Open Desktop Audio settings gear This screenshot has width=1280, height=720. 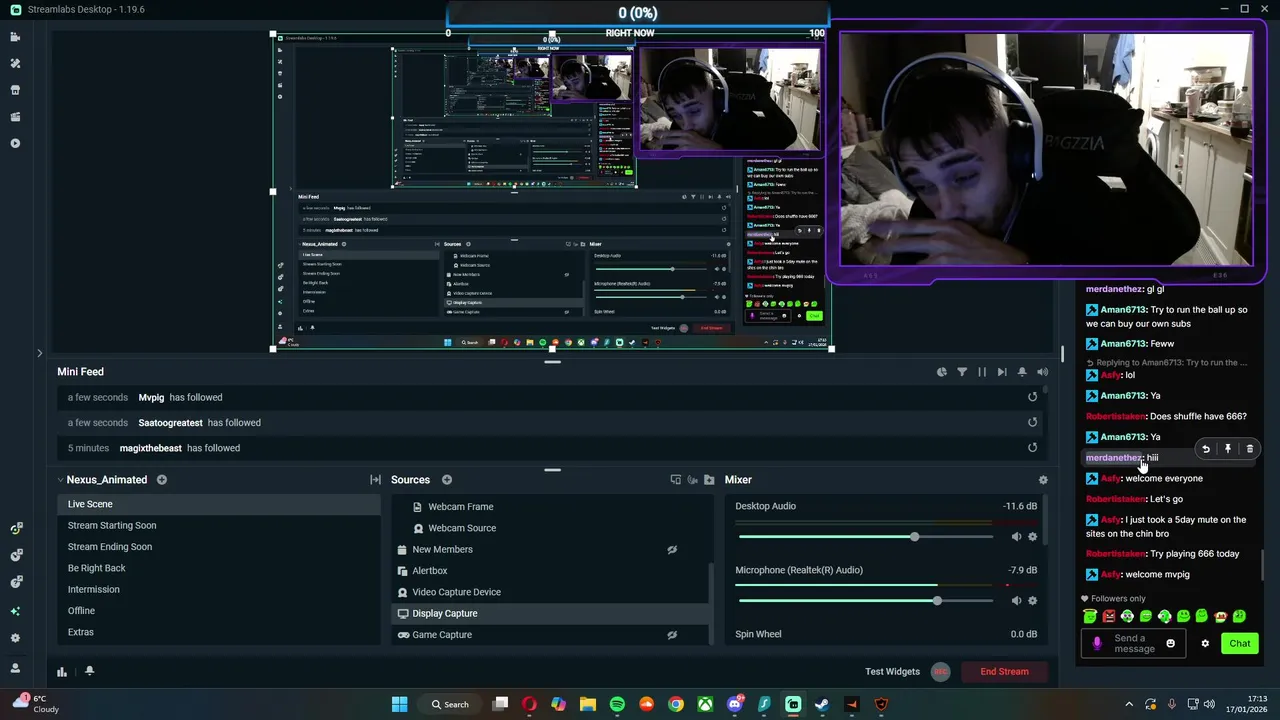(x=1033, y=537)
